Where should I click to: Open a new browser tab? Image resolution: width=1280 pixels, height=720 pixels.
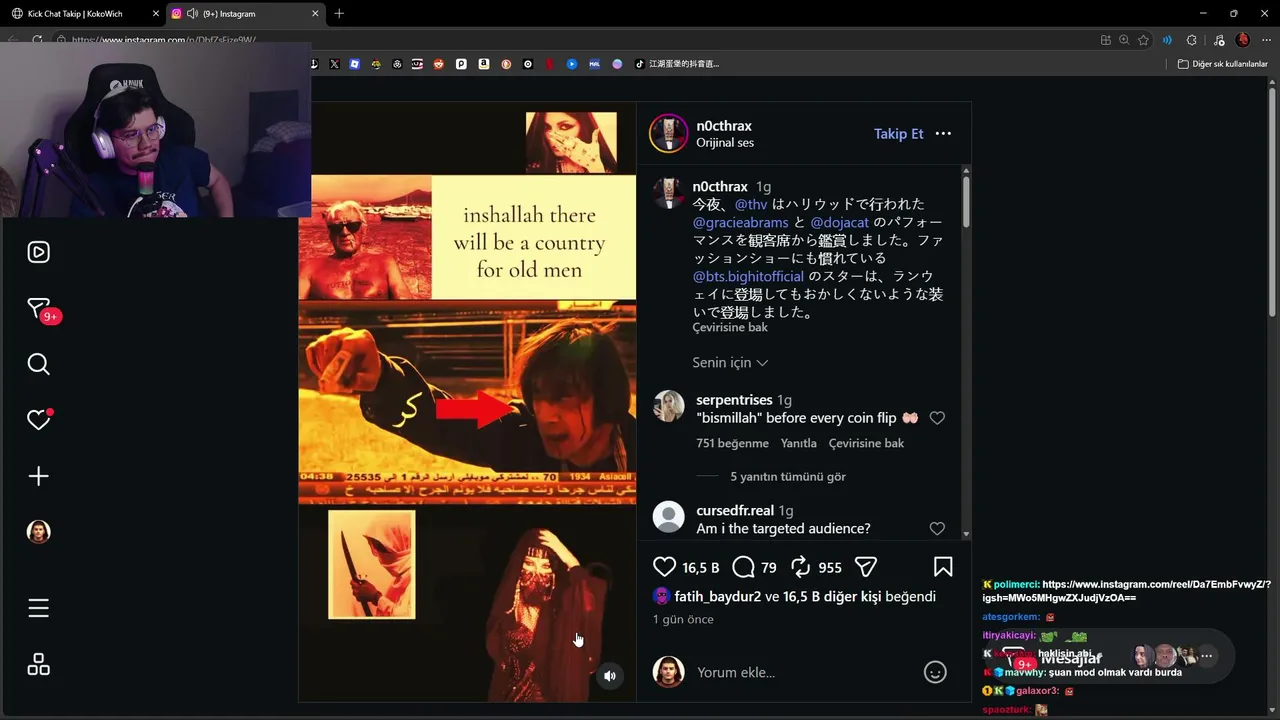339,14
